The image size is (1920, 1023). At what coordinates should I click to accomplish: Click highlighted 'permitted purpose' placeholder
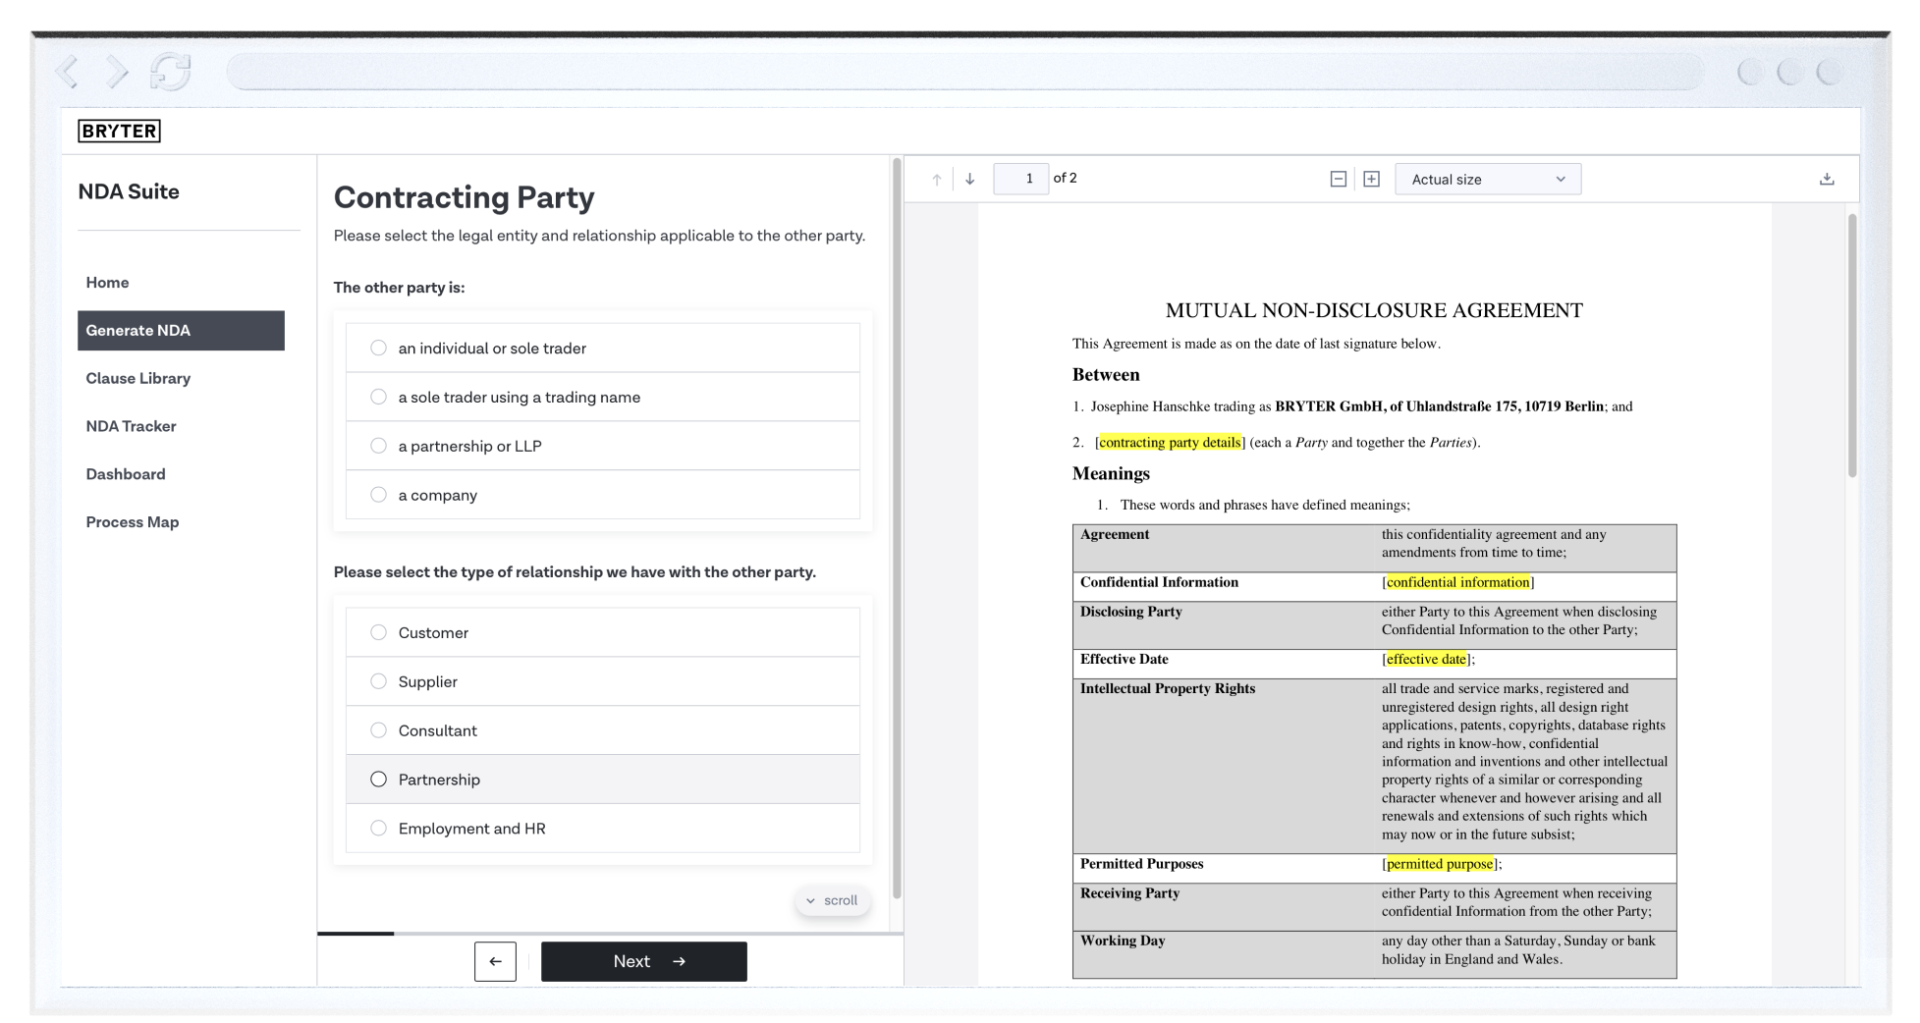click(1440, 864)
